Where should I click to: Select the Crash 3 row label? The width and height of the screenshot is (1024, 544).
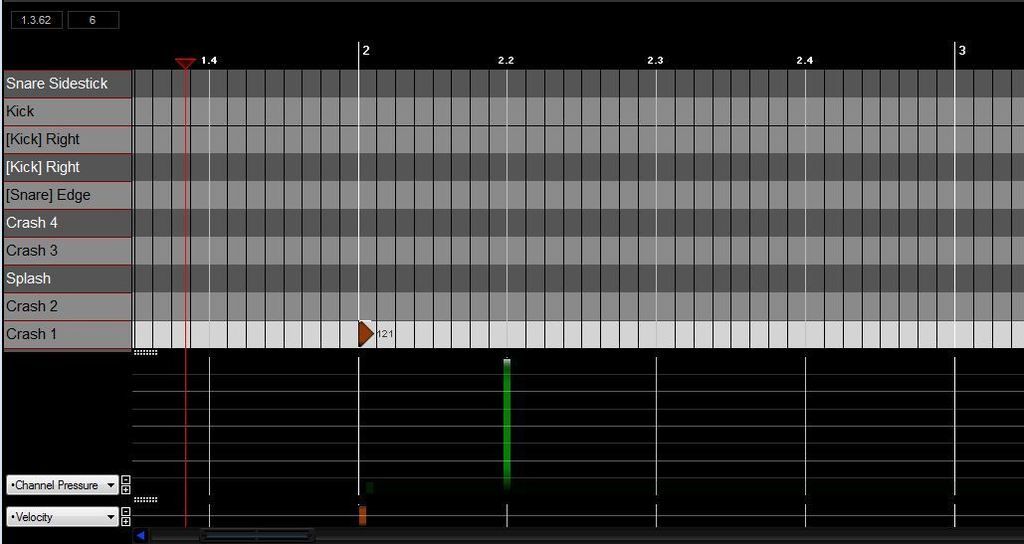coord(68,251)
